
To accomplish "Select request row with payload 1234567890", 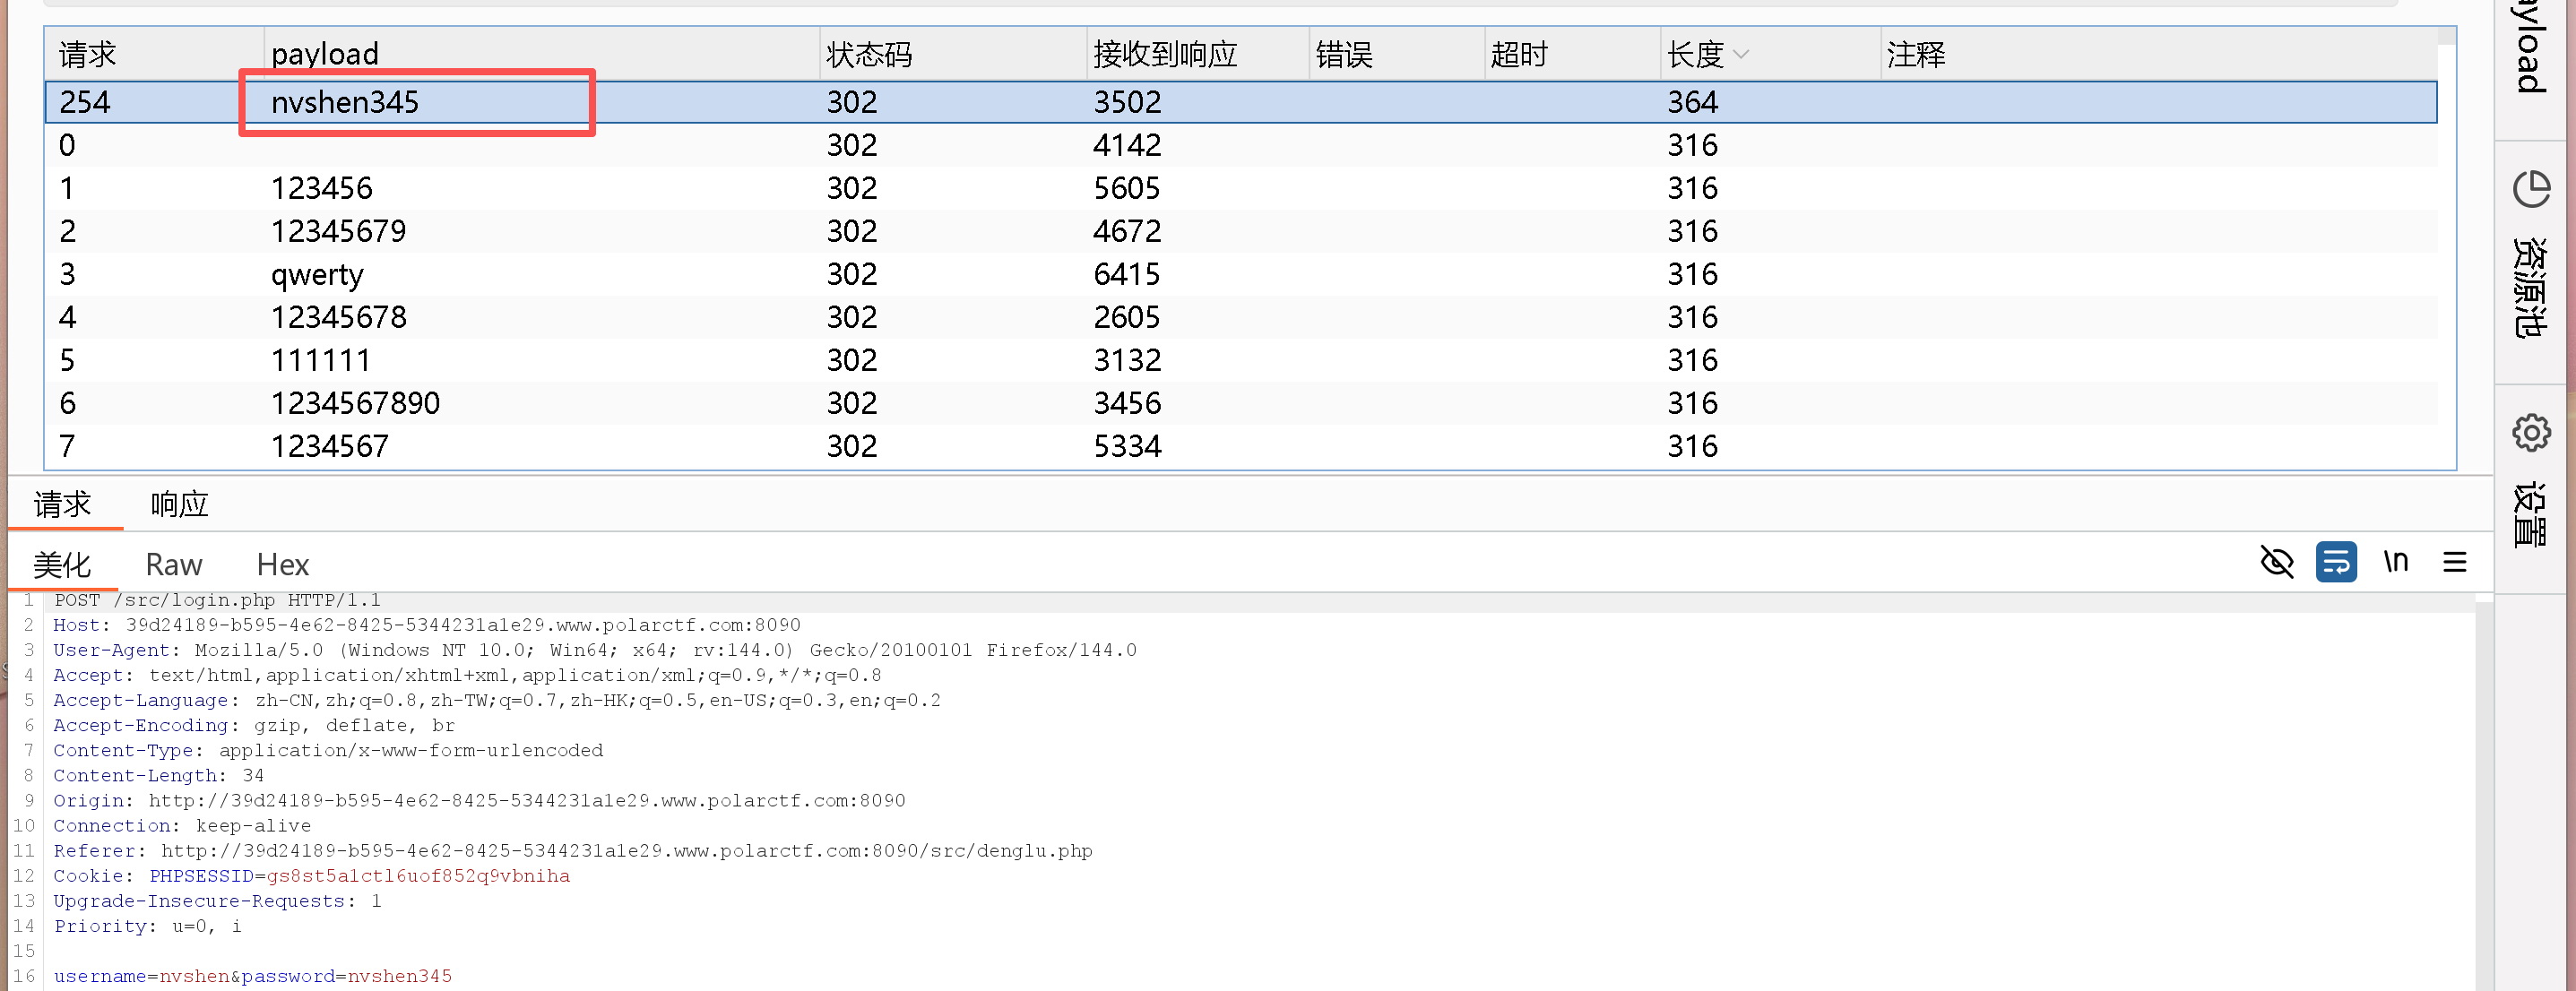I will pyautogui.click(x=355, y=403).
